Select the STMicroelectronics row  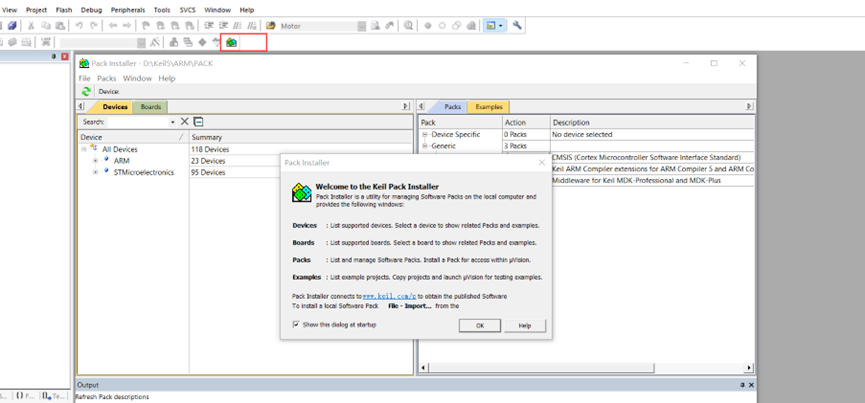pos(143,172)
